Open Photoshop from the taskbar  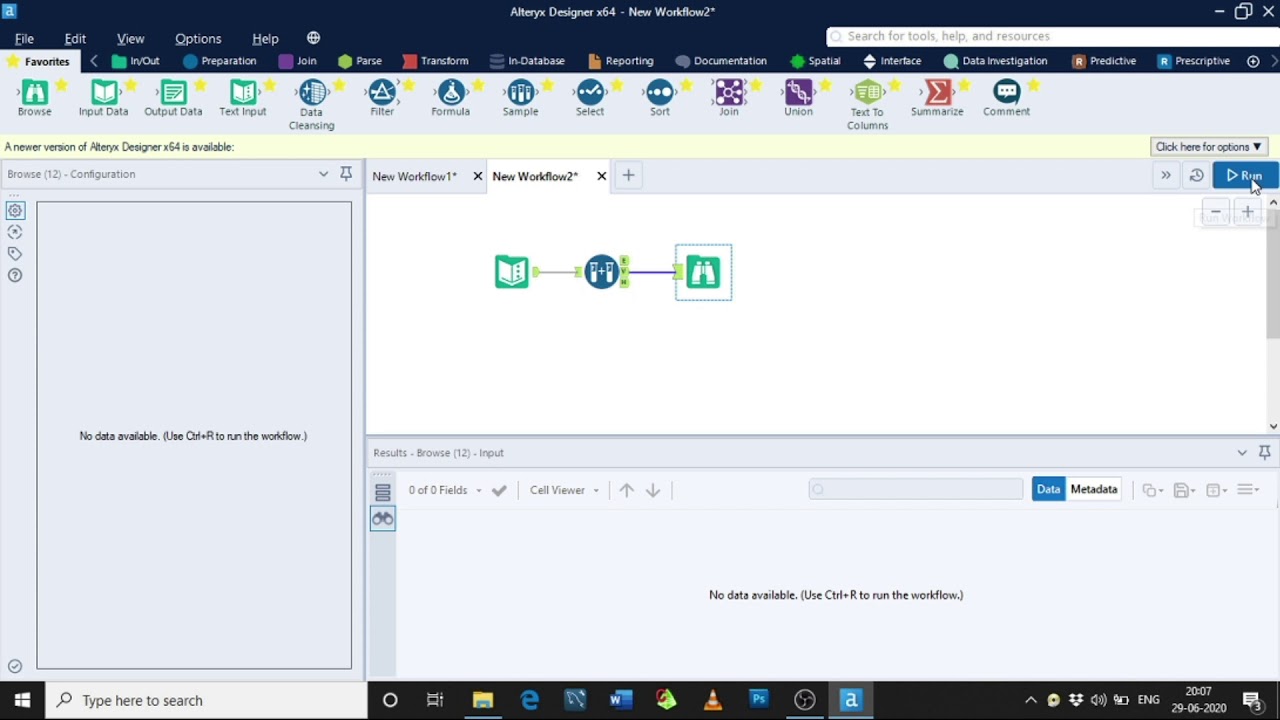pyautogui.click(x=759, y=700)
